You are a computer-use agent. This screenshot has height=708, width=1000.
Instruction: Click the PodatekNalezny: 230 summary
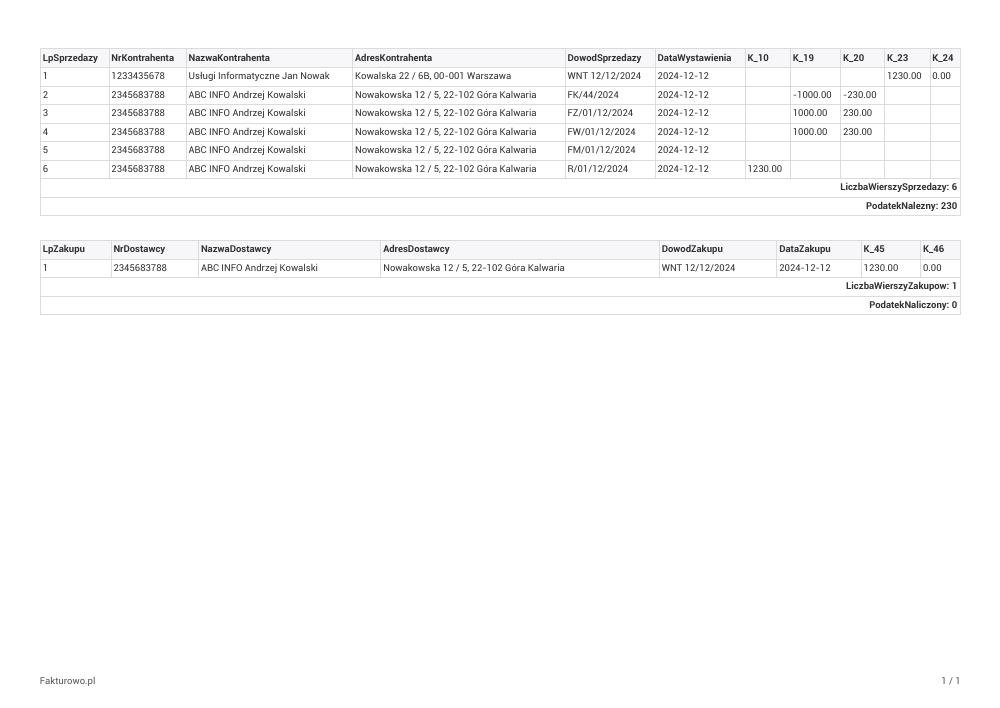coord(911,206)
